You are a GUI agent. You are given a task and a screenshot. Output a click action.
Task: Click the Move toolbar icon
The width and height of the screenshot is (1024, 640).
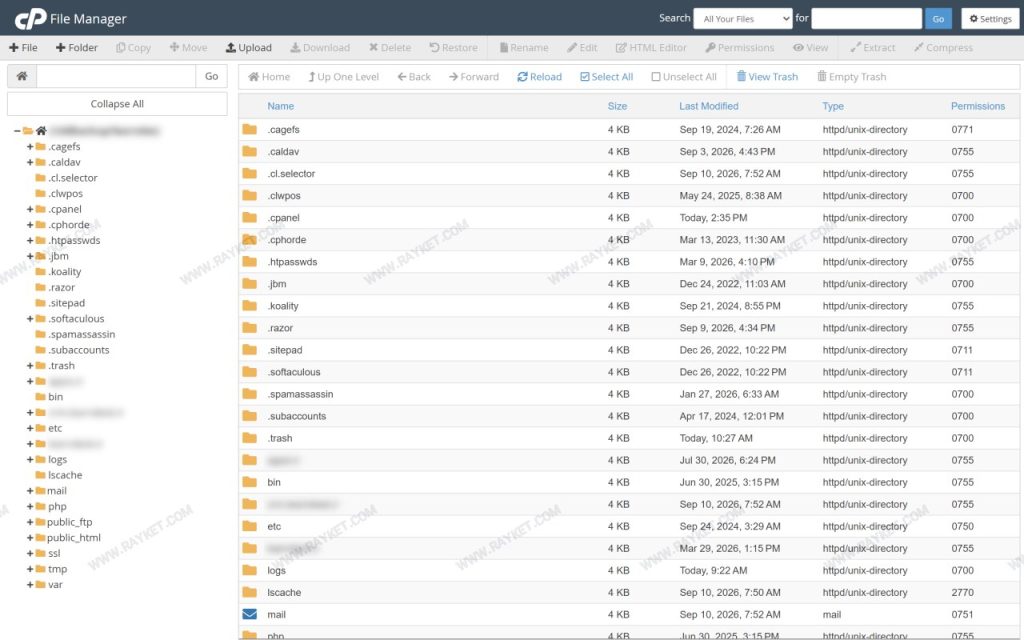coord(188,48)
